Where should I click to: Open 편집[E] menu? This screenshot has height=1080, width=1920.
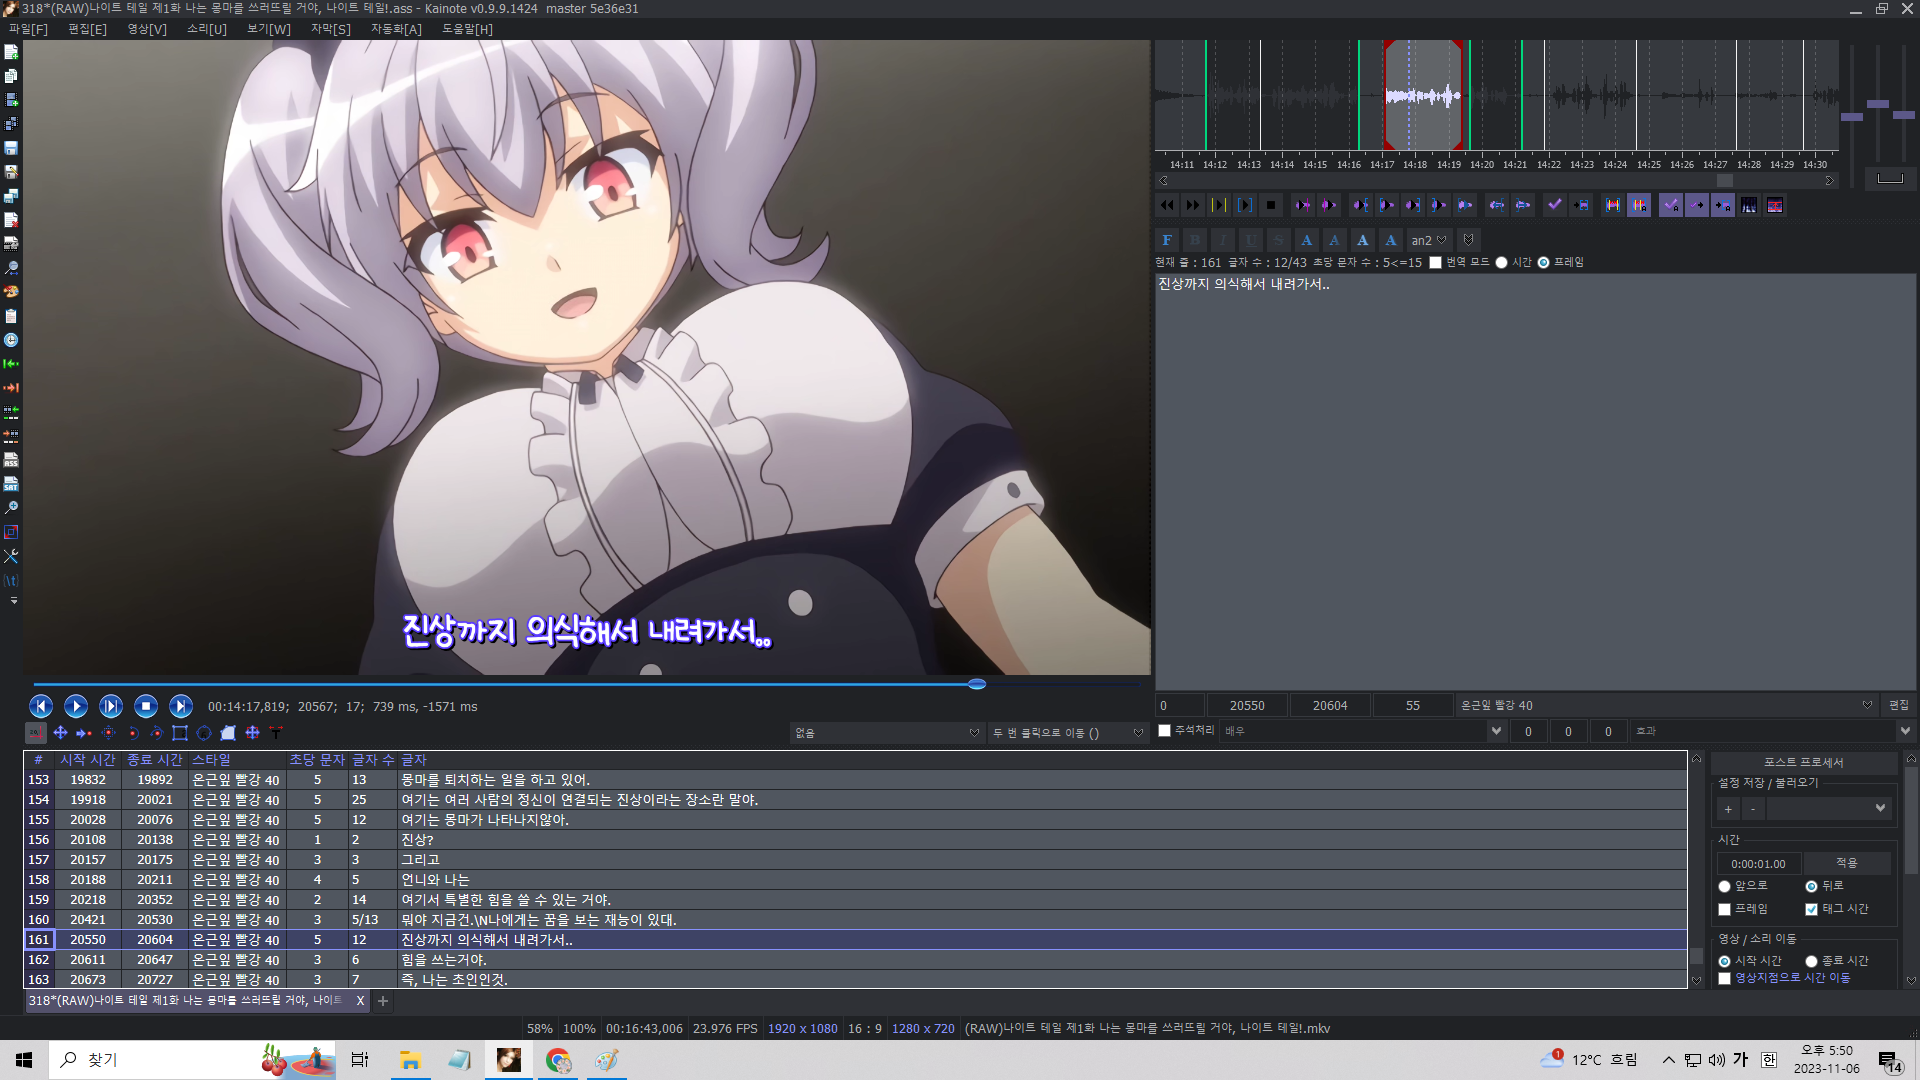pos(87,29)
